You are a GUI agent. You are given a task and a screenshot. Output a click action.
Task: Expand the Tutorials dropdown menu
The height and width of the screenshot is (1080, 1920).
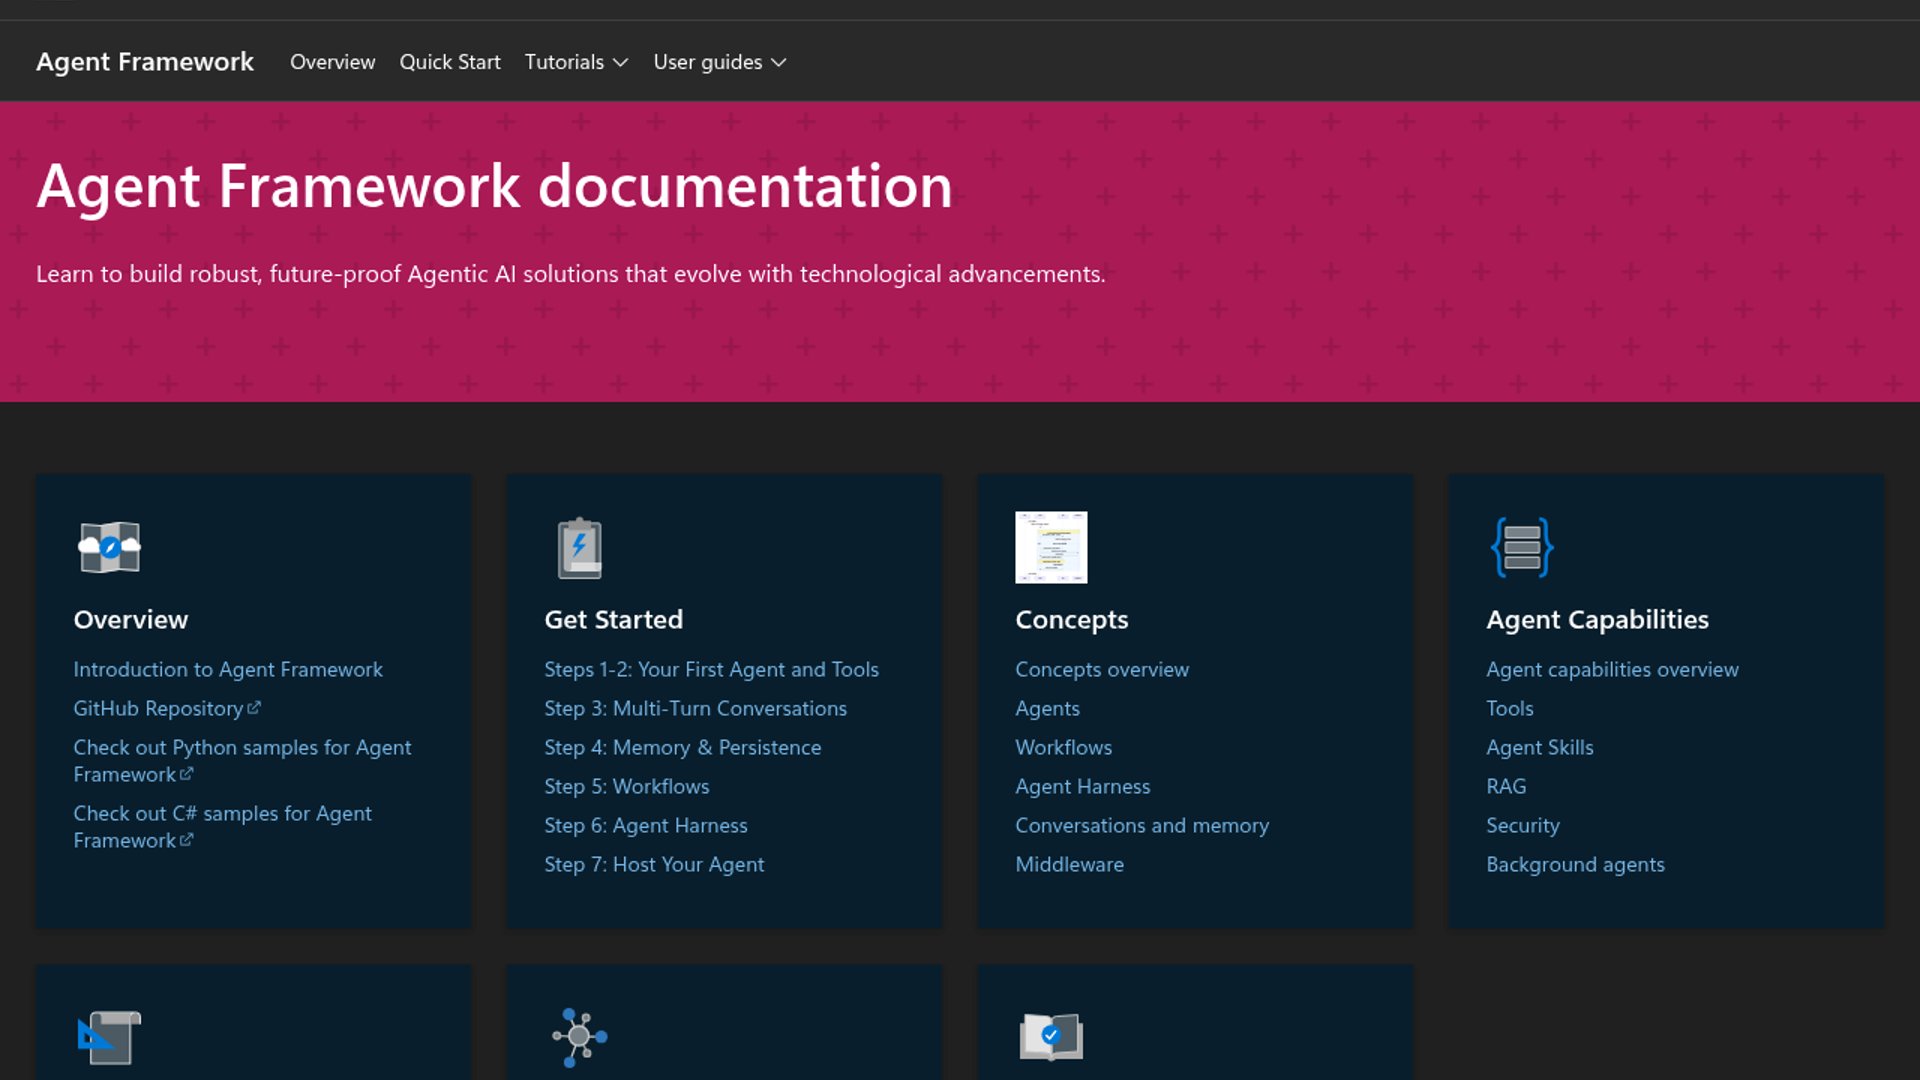pos(576,62)
